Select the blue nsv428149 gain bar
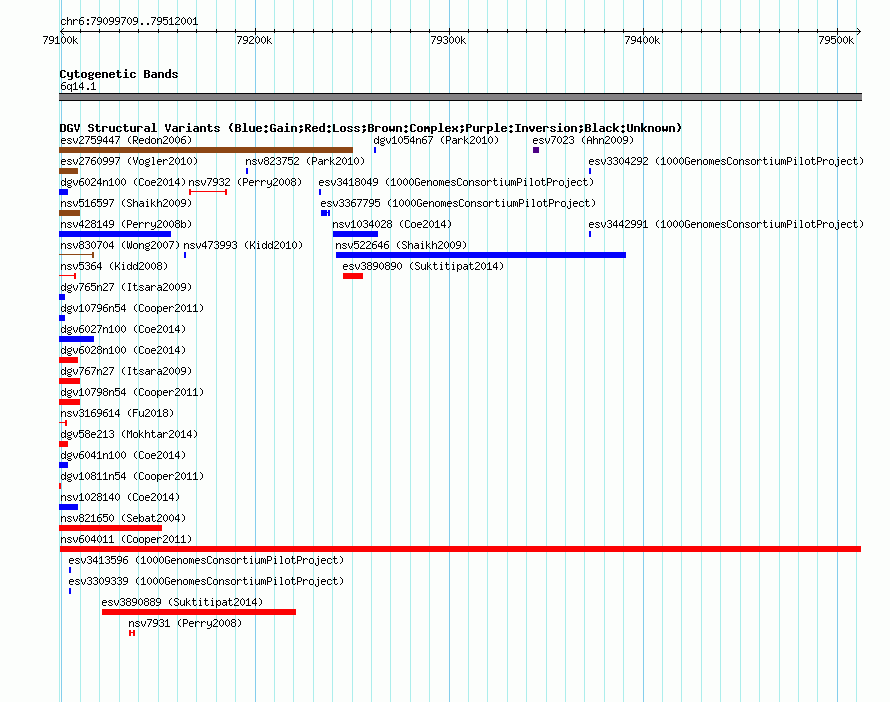The height and width of the screenshot is (702, 890). tap(115, 234)
